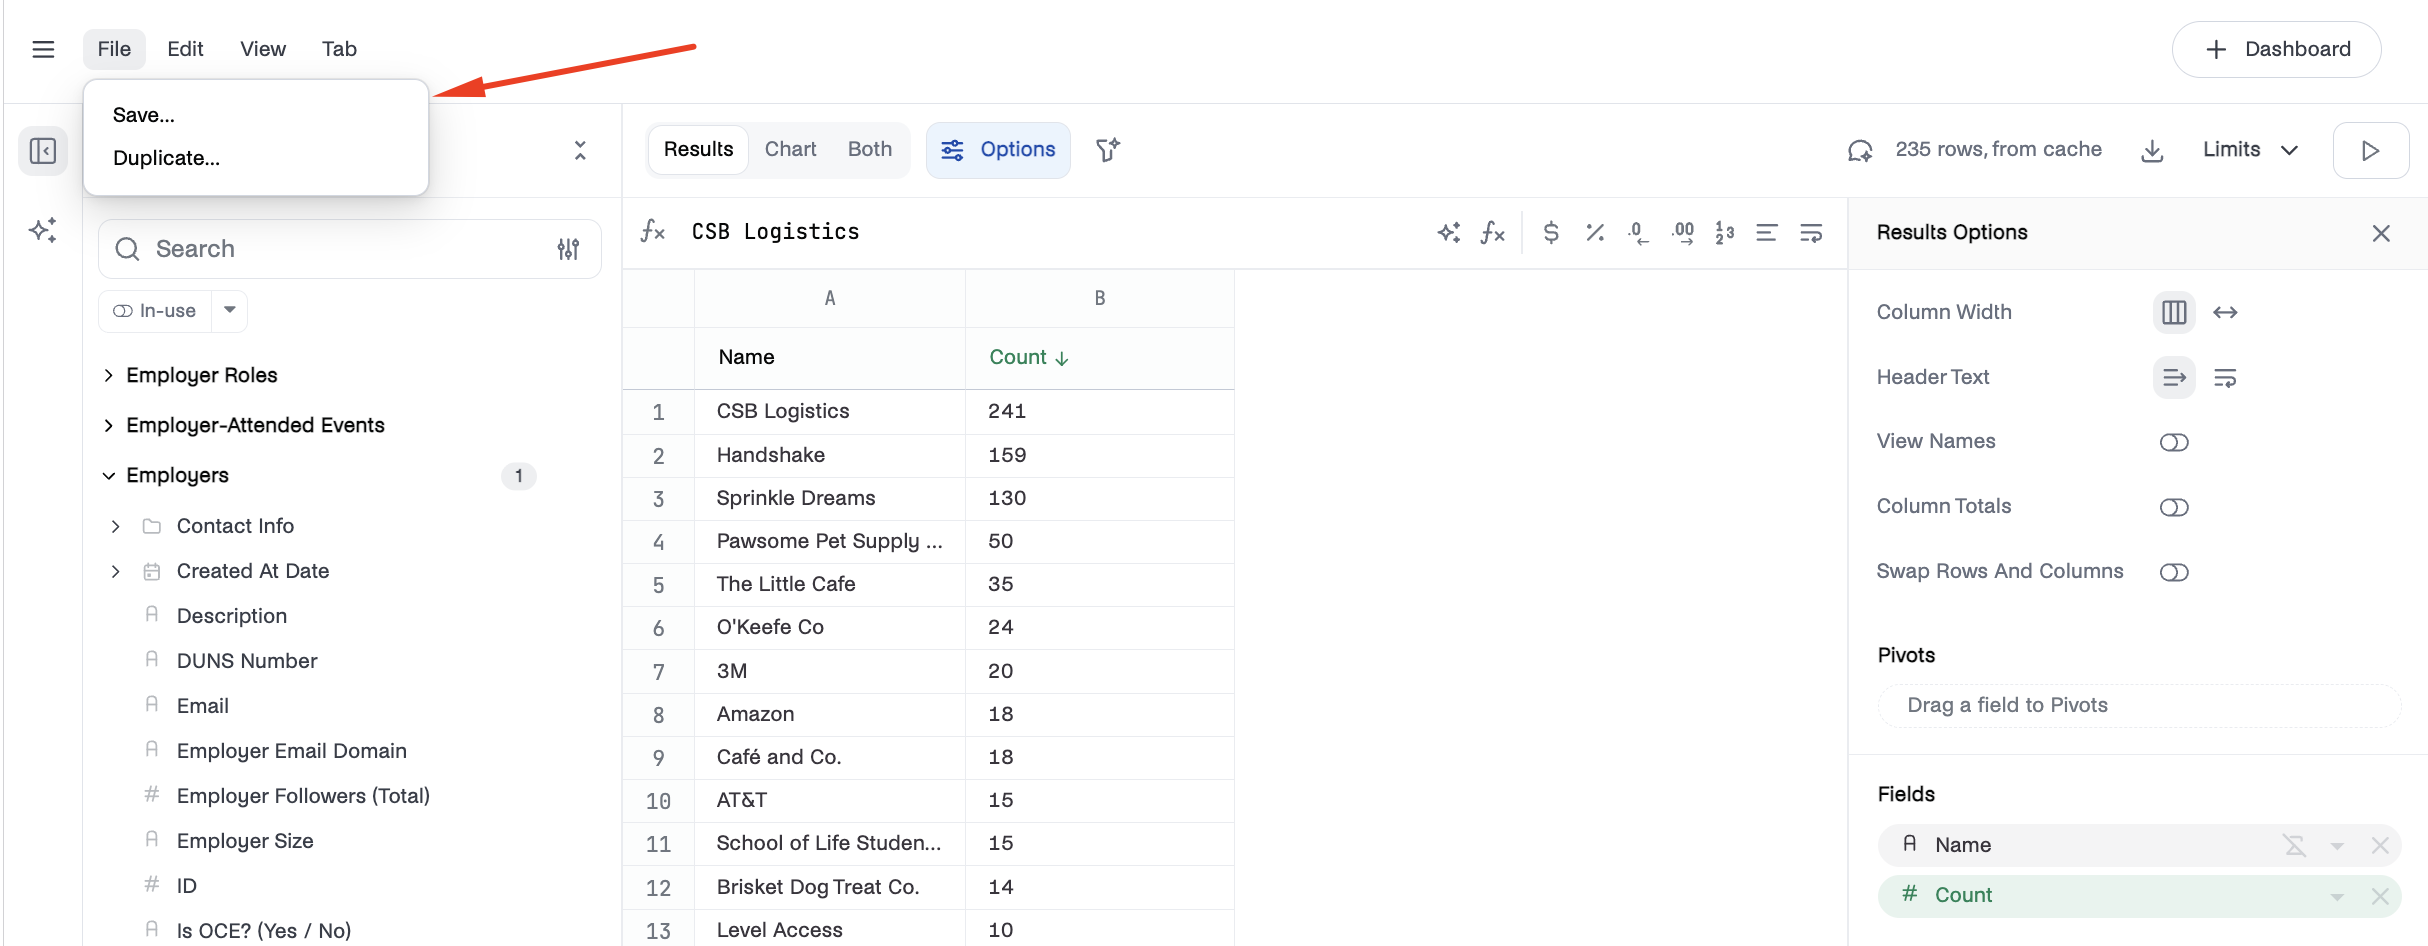Open the Name field options dropdown
The height and width of the screenshot is (946, 2428).
point(2337,846)
